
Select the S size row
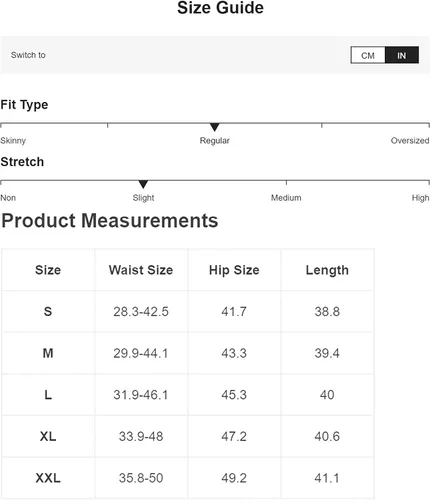click(188, 312)
